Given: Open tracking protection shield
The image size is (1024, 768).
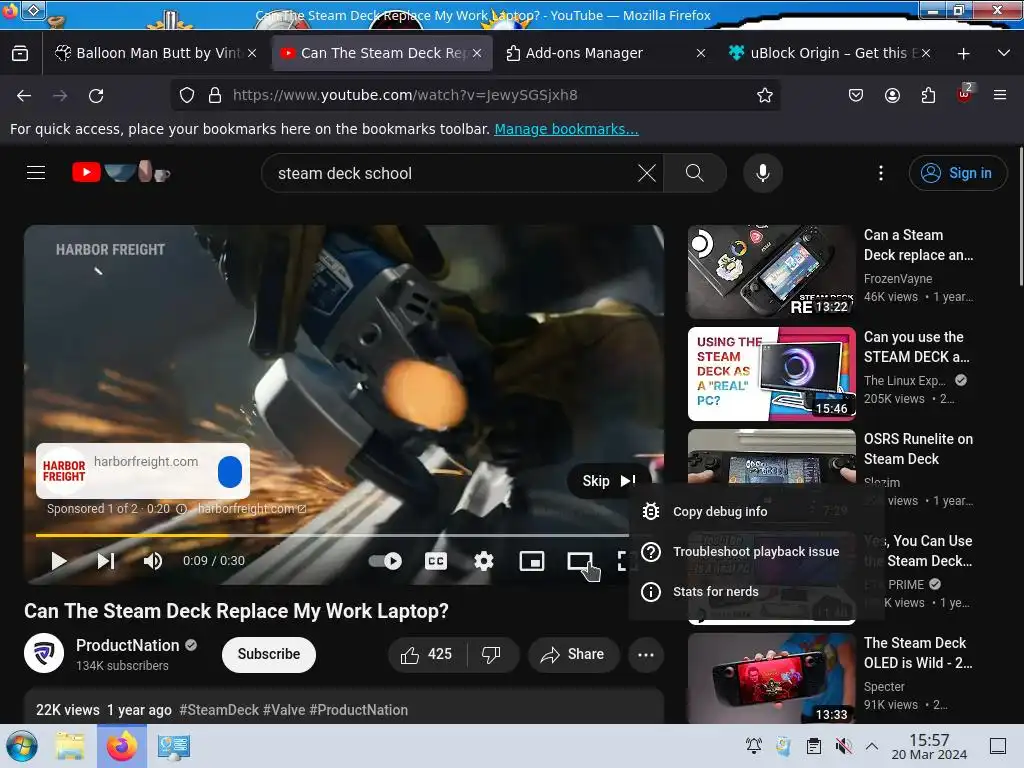Looking at the screenshot, I should click(187, 95).
